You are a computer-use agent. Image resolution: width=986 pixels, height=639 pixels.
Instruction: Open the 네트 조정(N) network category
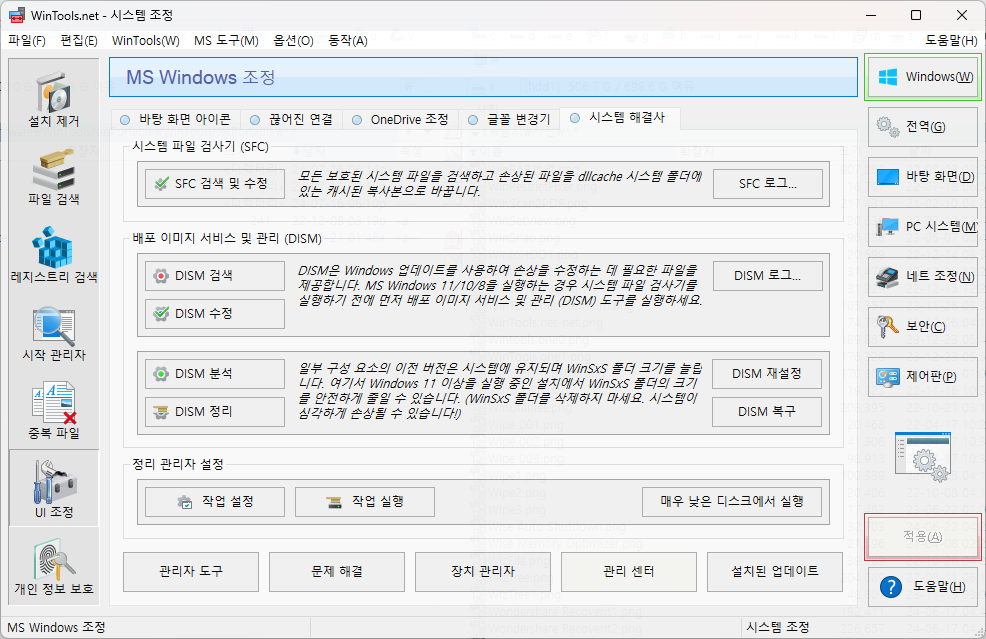pos(922,276)
